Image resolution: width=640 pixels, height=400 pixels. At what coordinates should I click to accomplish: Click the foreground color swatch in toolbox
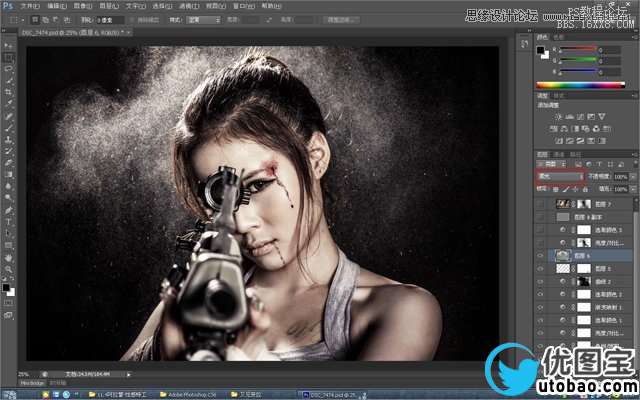(x=6, y=288)
